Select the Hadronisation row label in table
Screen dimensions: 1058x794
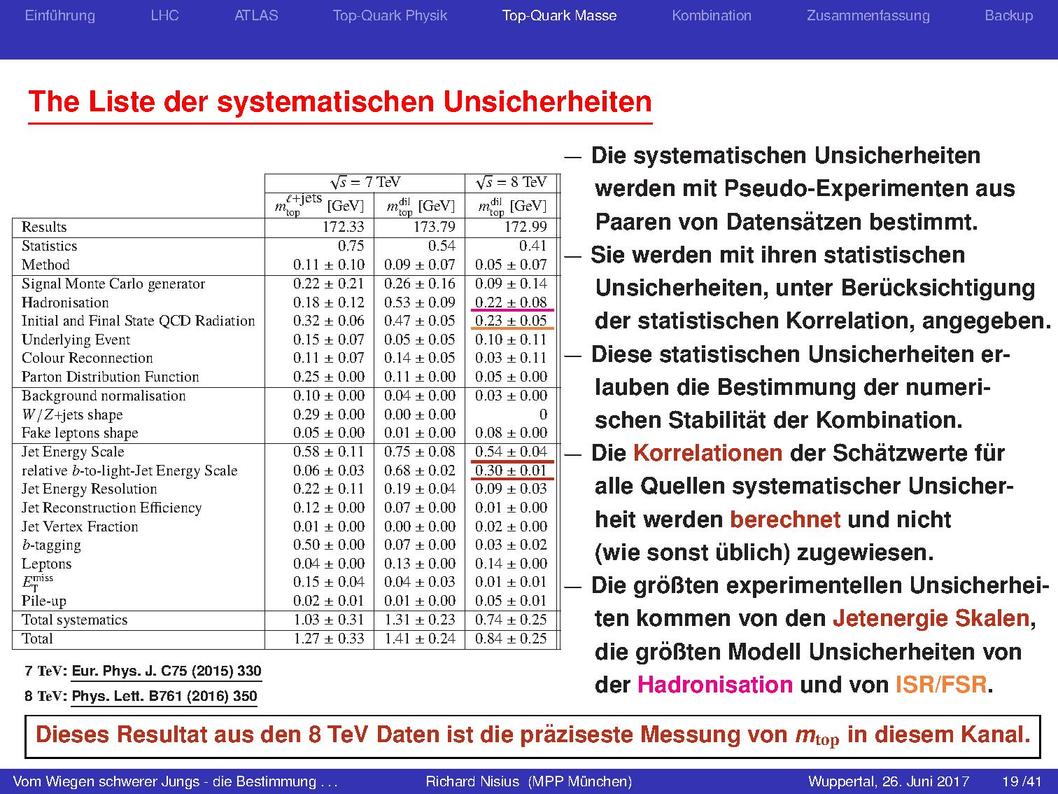(65, 303)
